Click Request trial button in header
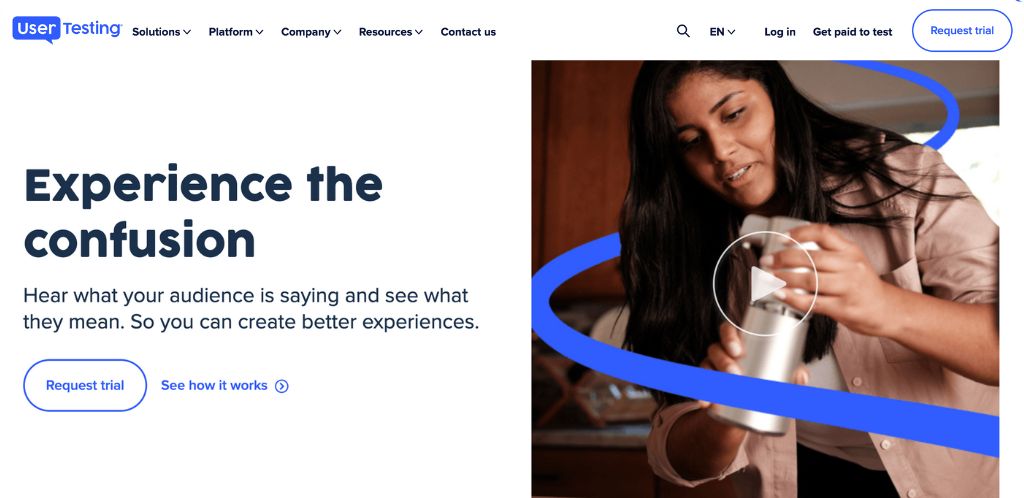Viewport: 1024px width, 498px height. click(962, 31)
